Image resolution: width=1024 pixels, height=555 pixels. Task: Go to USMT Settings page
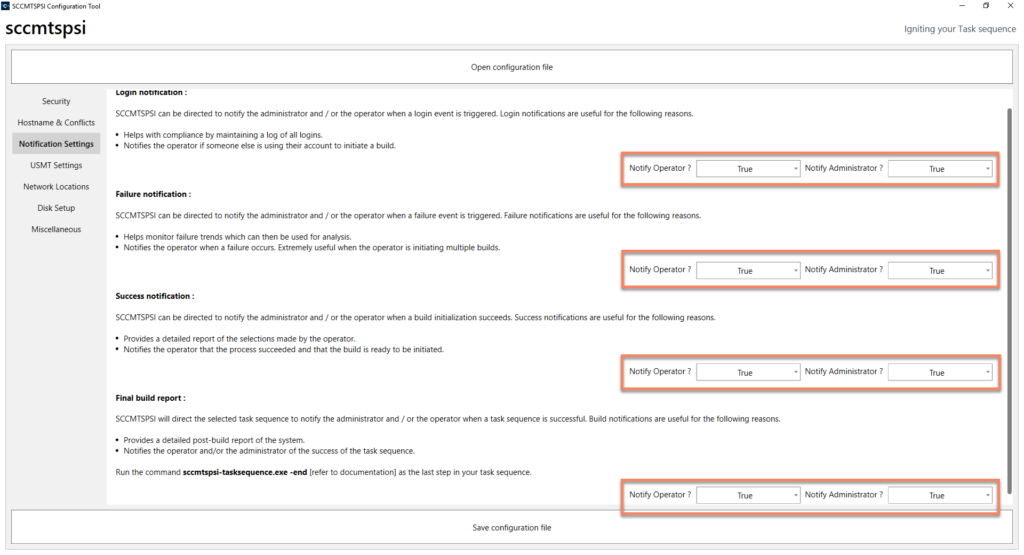pos(56,165)
